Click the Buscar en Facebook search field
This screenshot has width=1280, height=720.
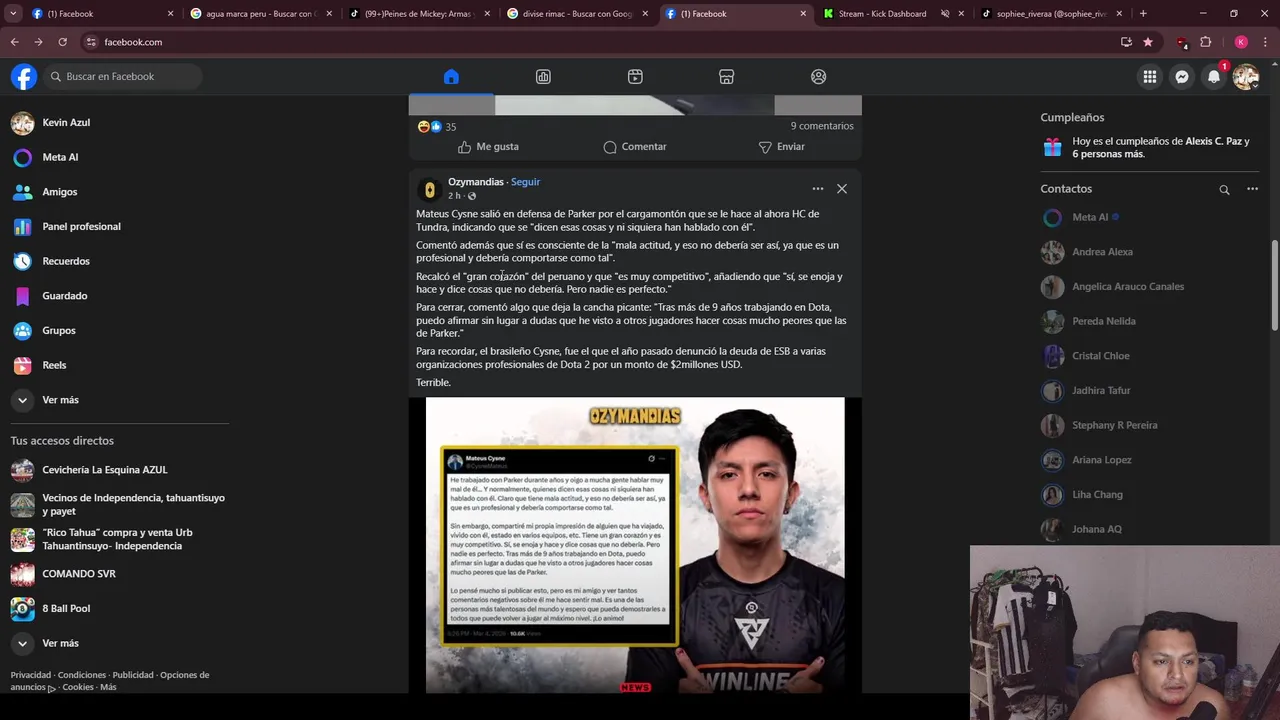[x=122, y=77]
